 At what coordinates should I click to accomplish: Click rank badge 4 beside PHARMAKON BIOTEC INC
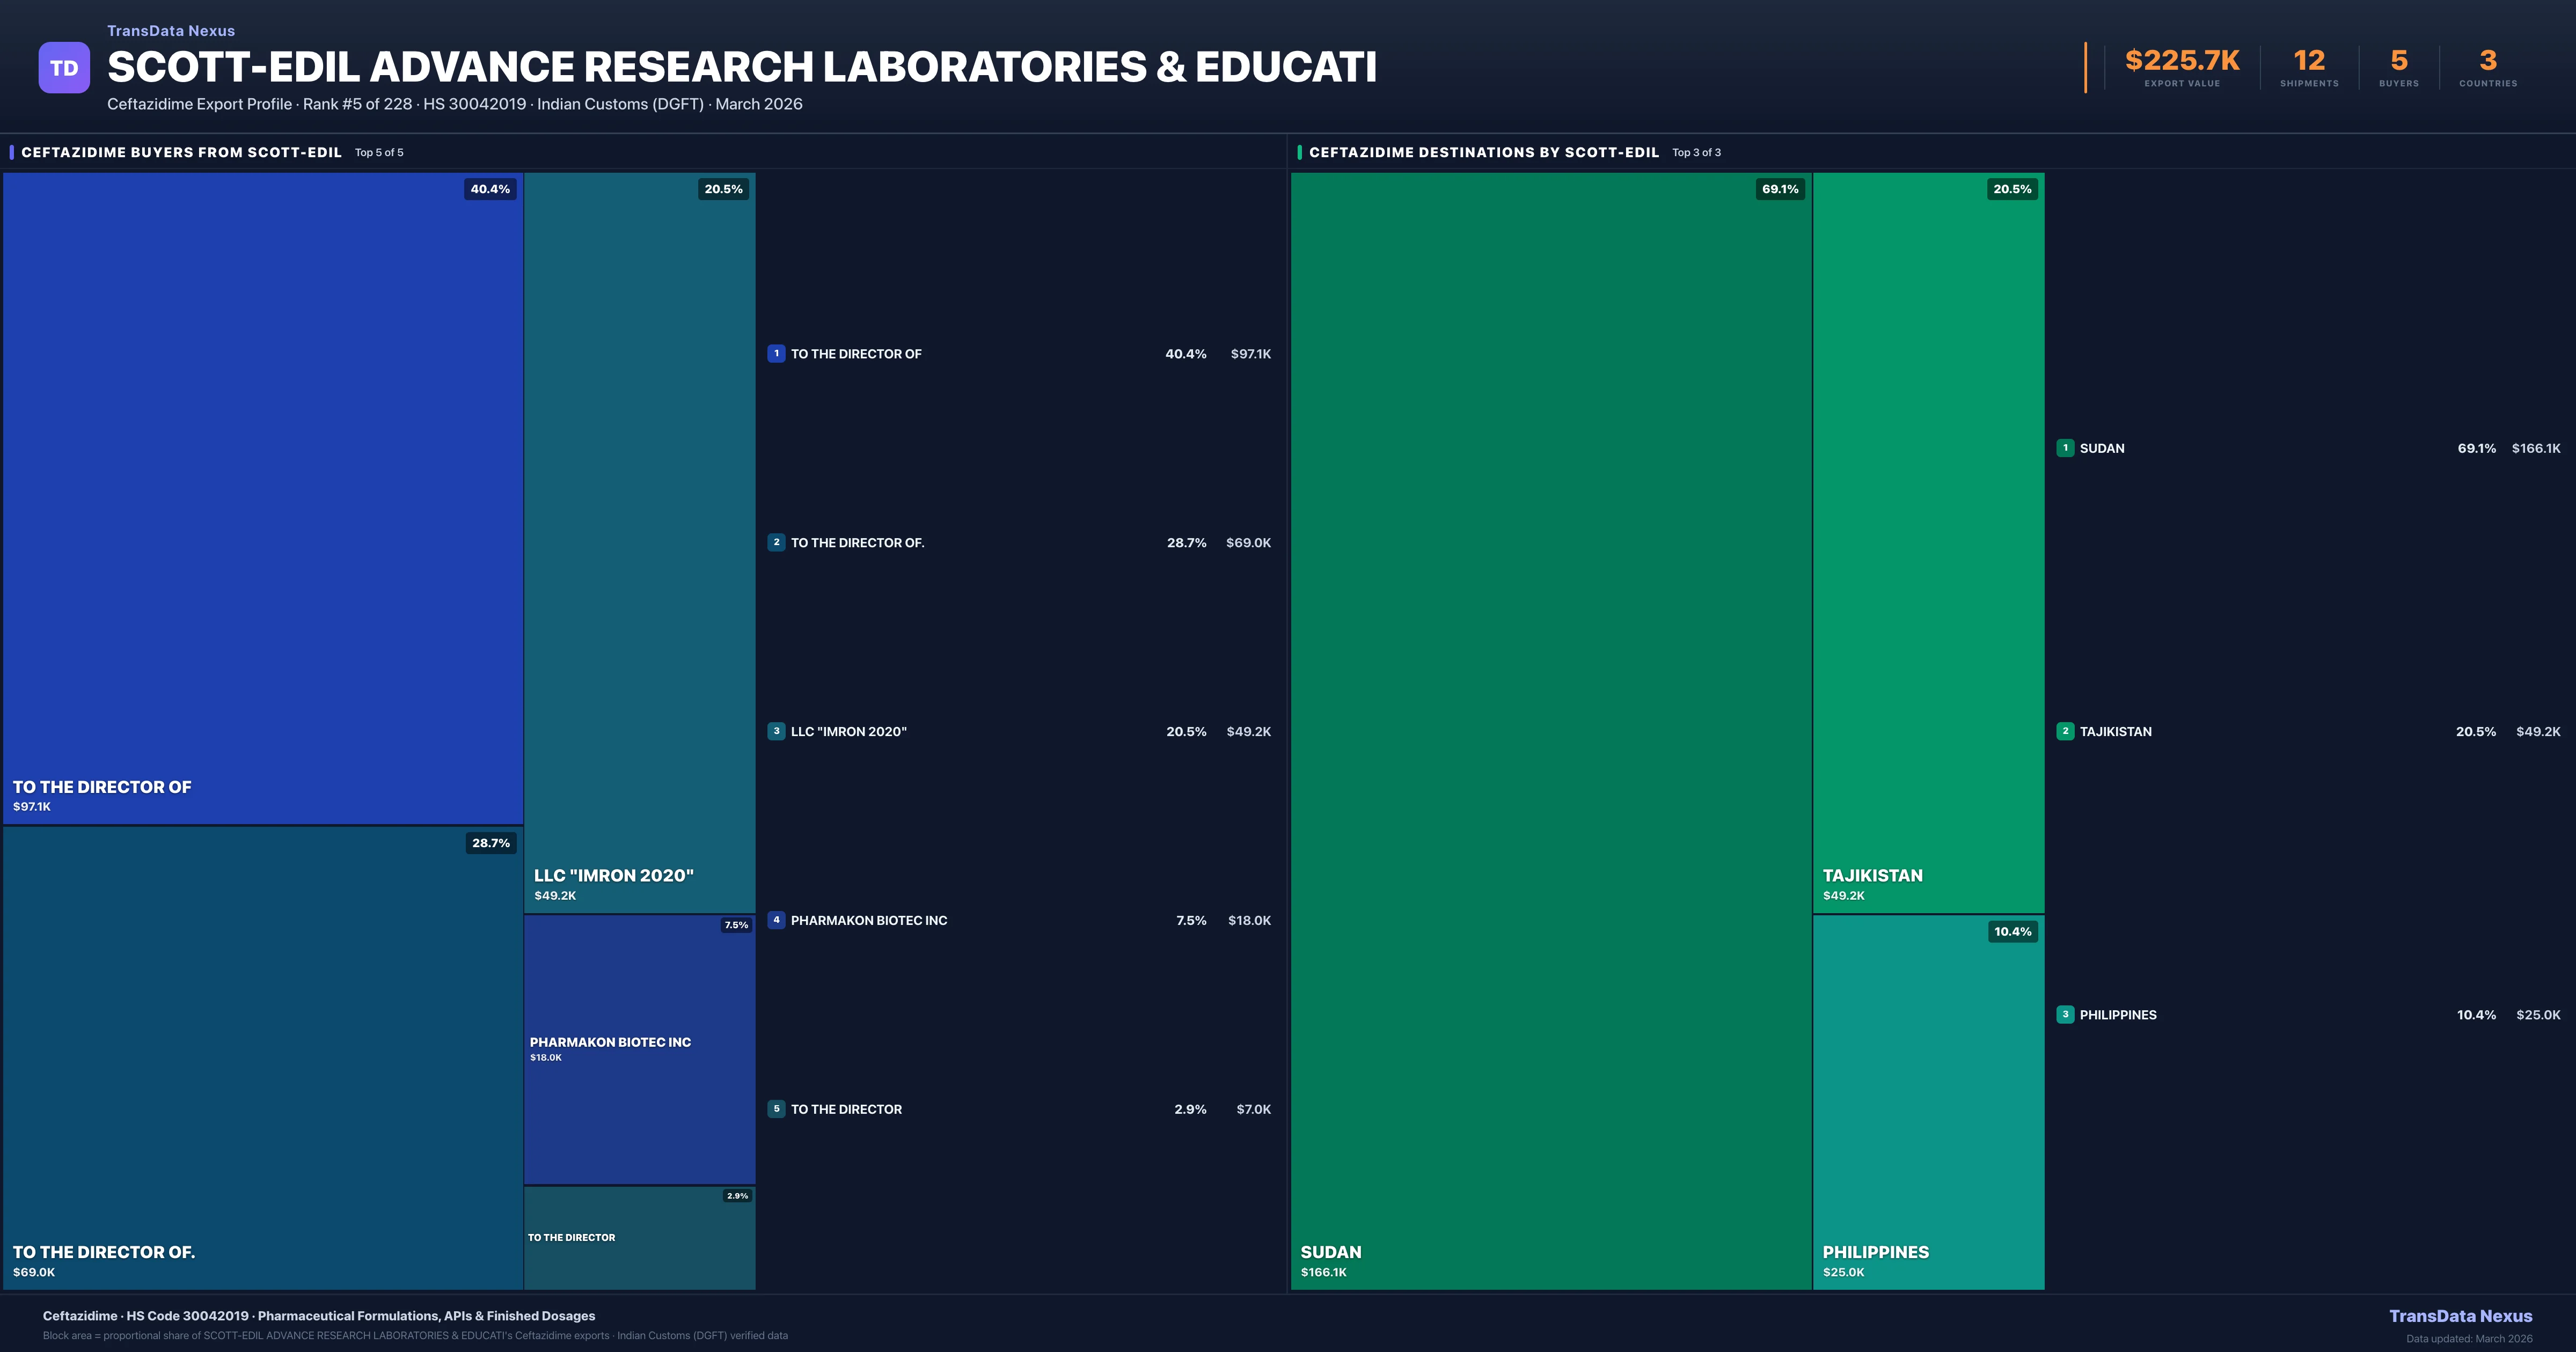776,920
